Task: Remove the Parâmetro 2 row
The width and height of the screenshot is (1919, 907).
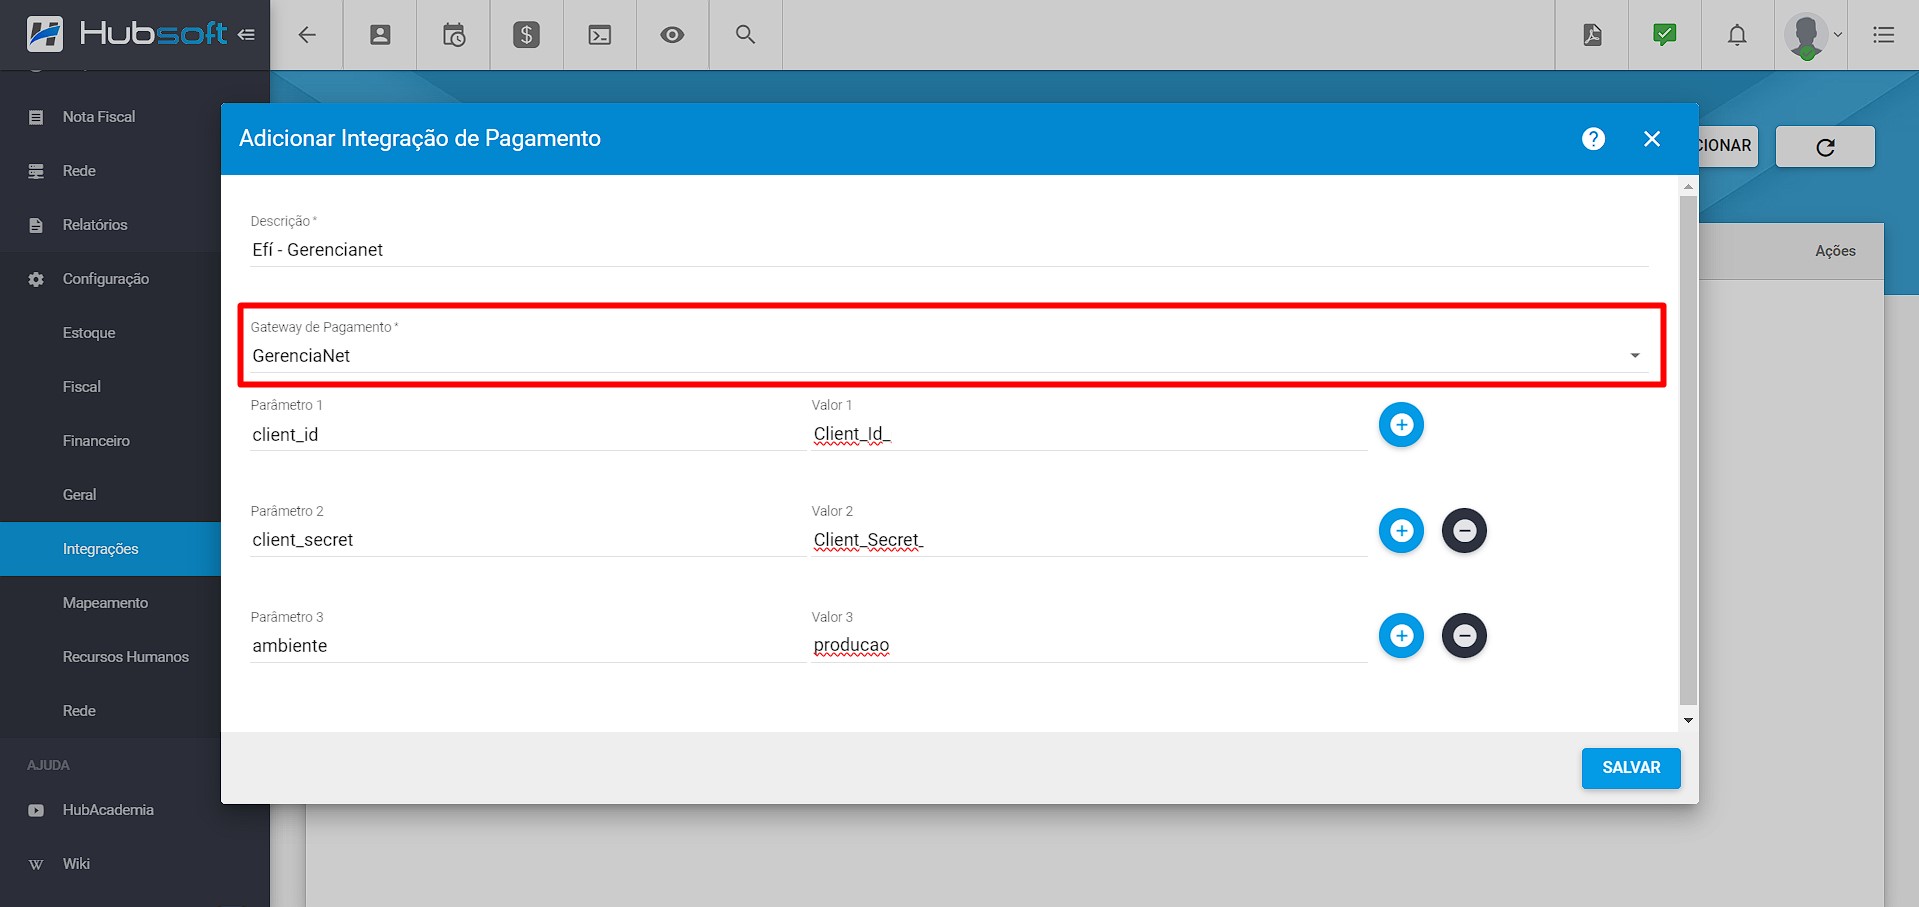Action: click(x=1464, y=531)
